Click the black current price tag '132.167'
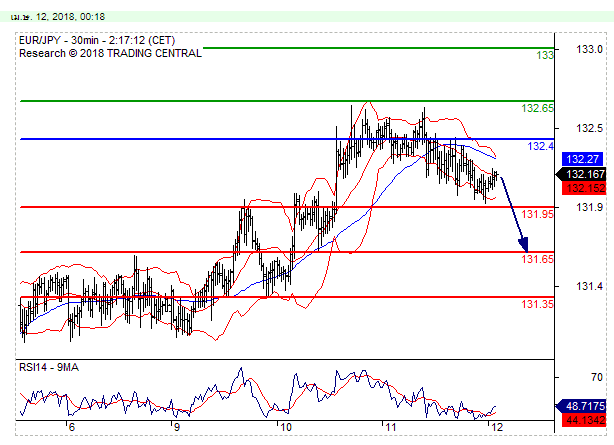Viewport: 614px width, 445px height. pos(581,174)
